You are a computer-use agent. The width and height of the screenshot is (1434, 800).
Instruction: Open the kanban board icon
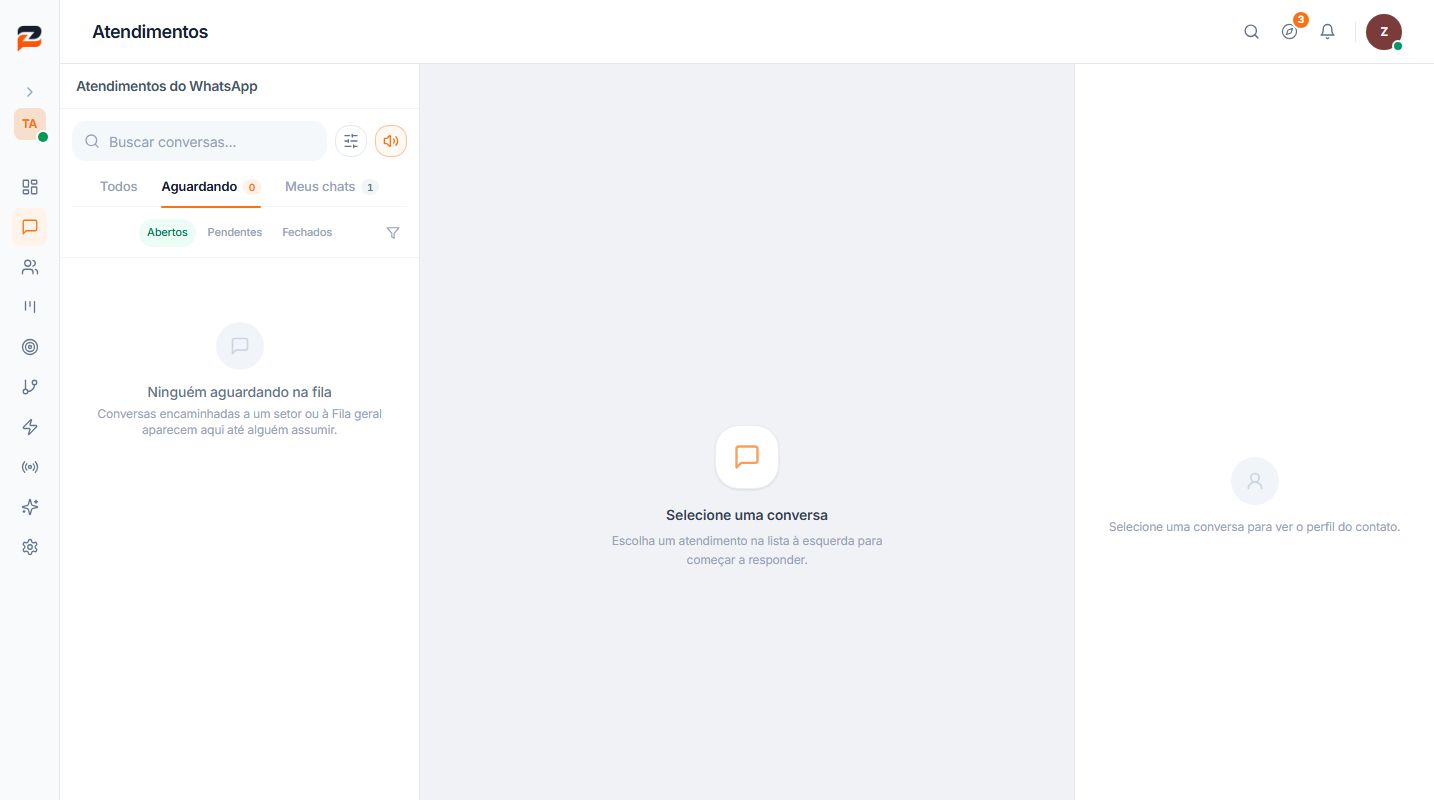[30, 307]
